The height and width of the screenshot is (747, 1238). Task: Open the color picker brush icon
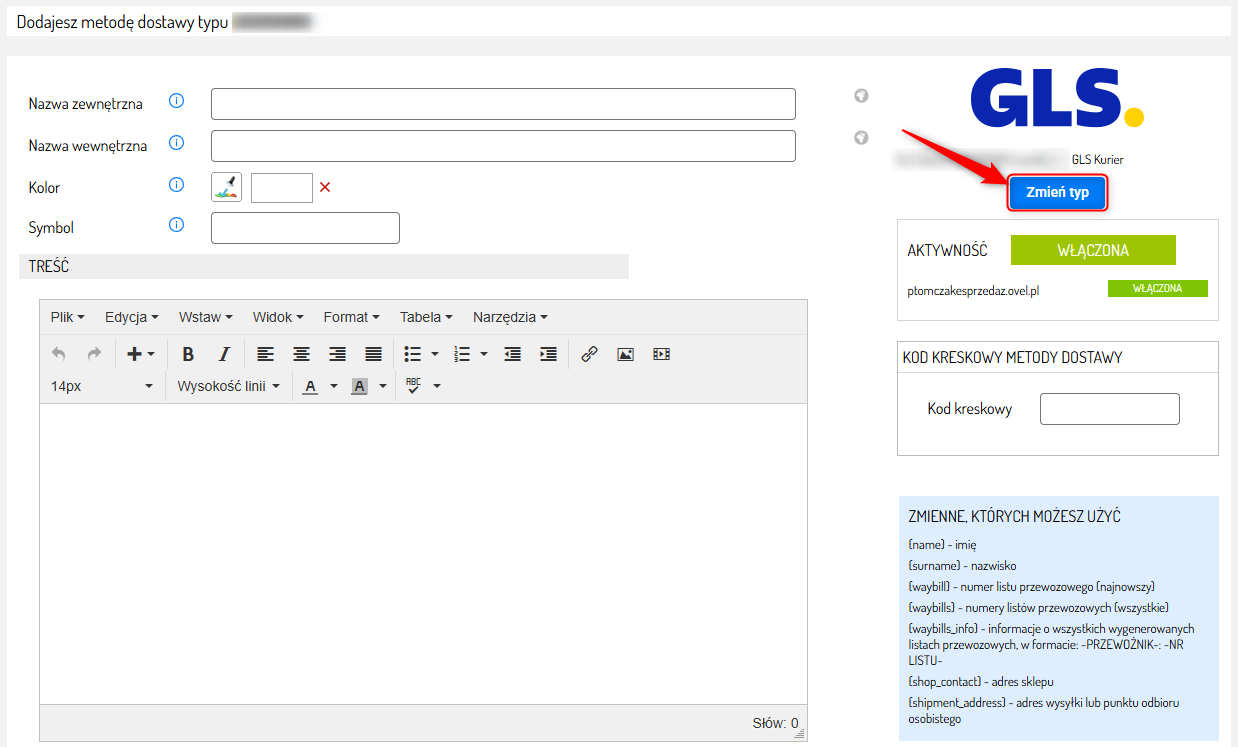coord(226,187)
